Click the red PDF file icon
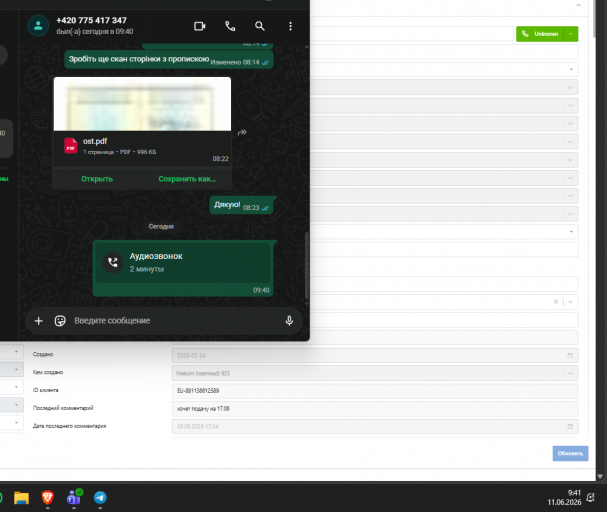This screenshot has height=512, width=607. click(x=70, y=146)
